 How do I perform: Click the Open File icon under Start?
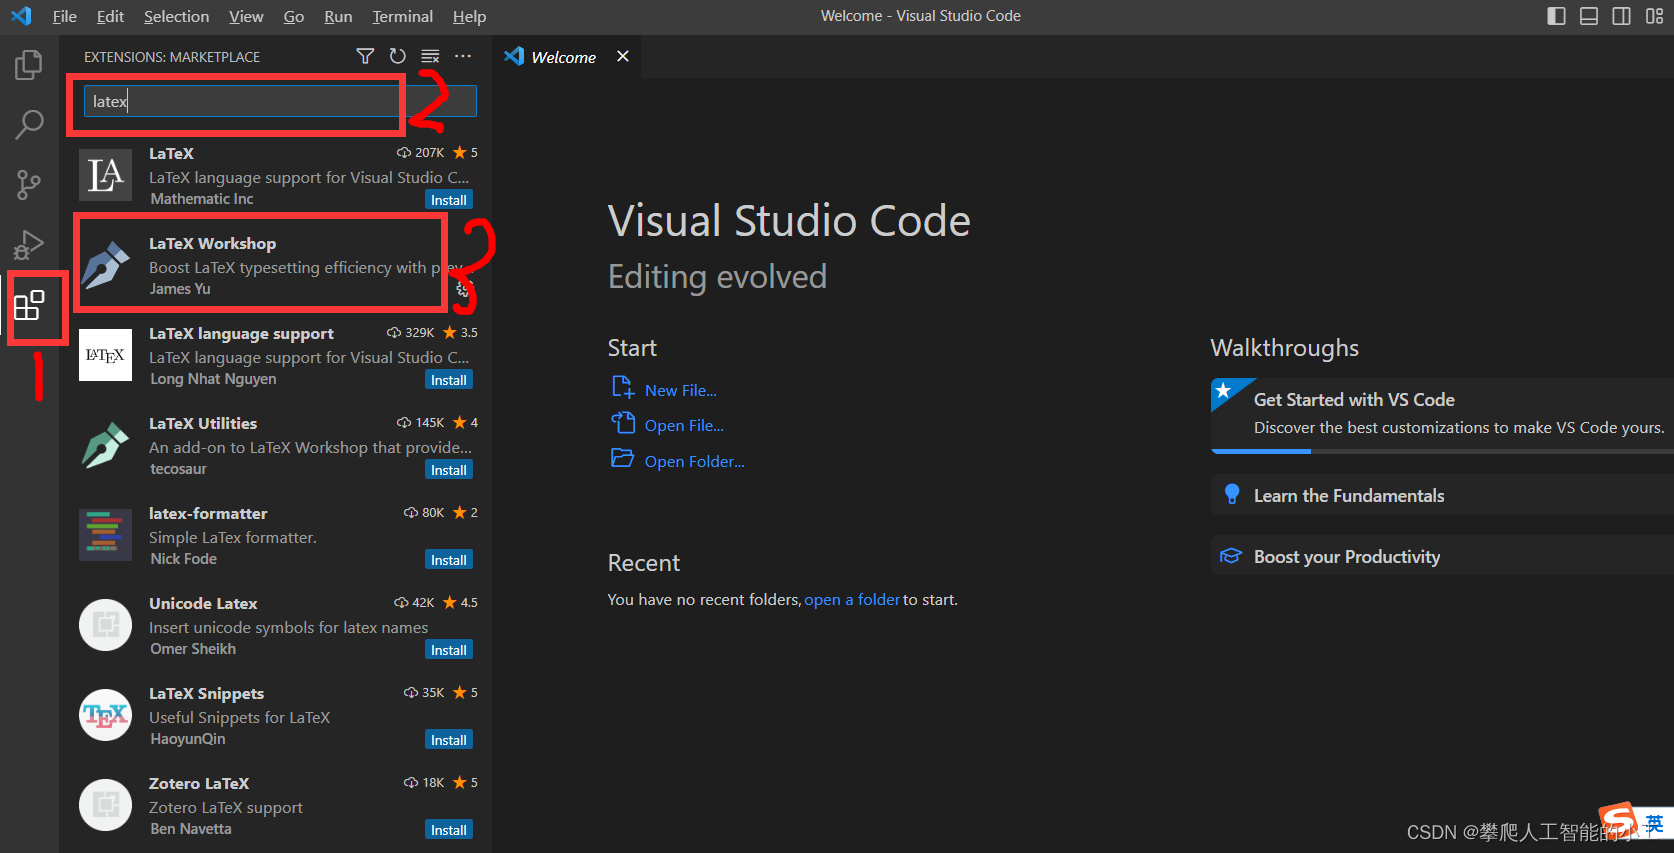622,423
